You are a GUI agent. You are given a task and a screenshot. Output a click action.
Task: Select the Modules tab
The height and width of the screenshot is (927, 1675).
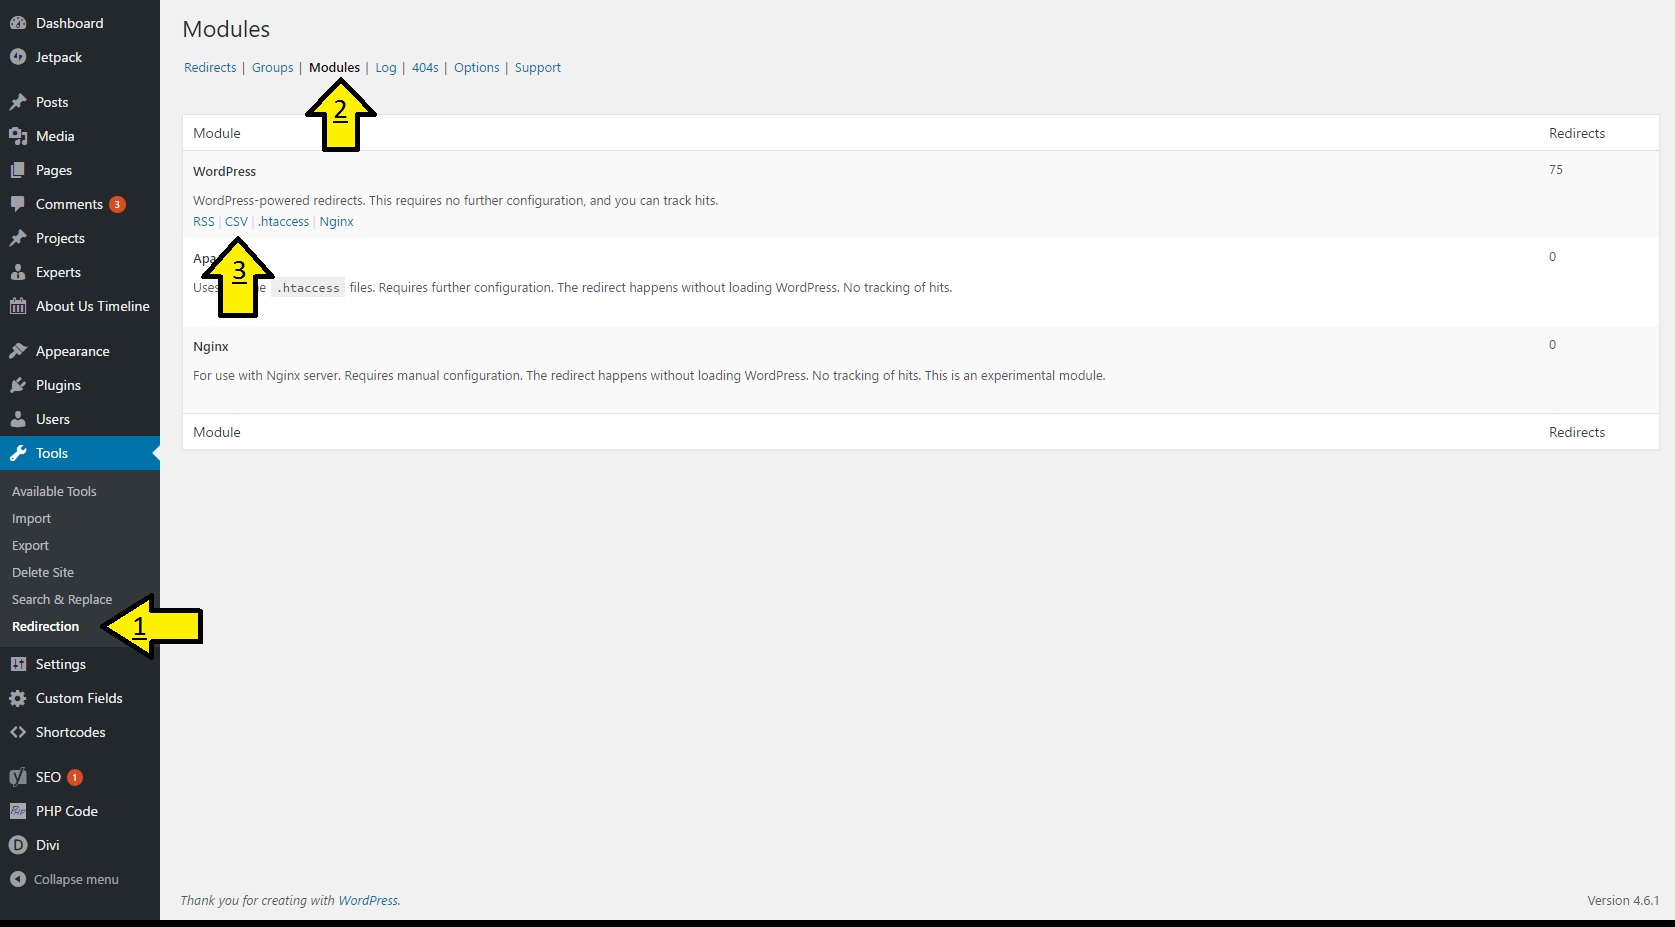[334, 67]
